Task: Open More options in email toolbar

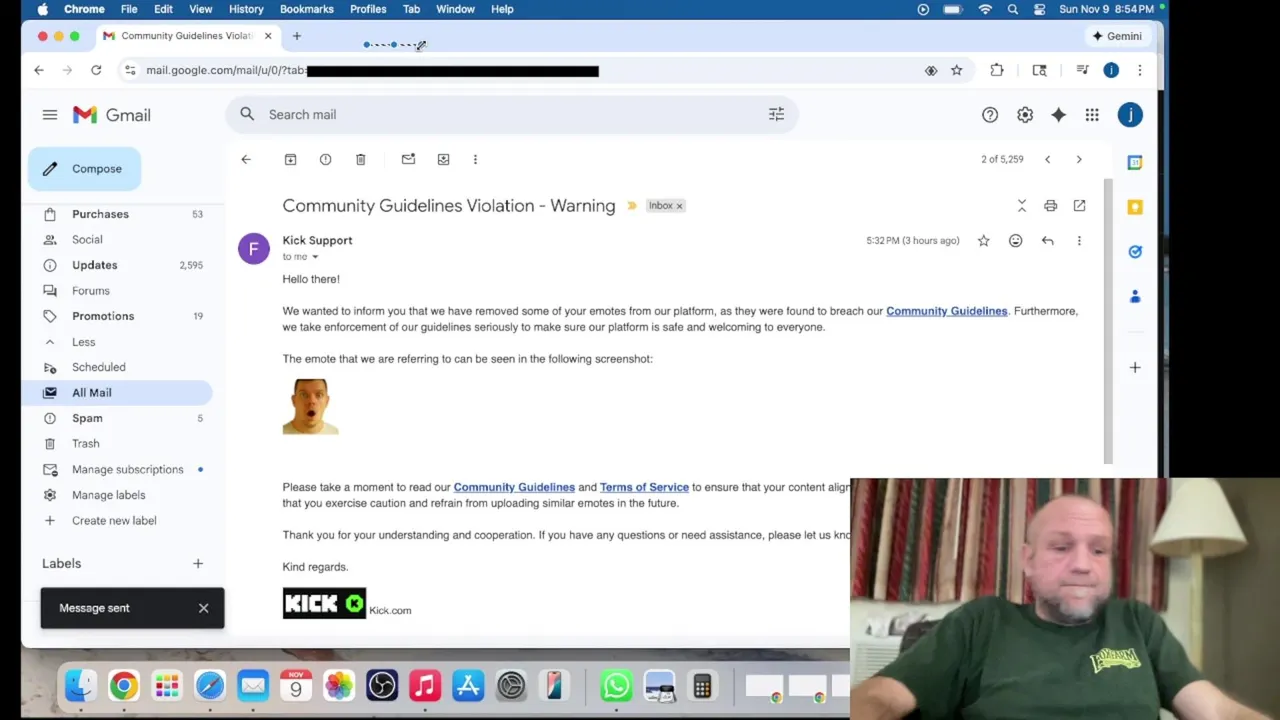Action: (475, 159)
